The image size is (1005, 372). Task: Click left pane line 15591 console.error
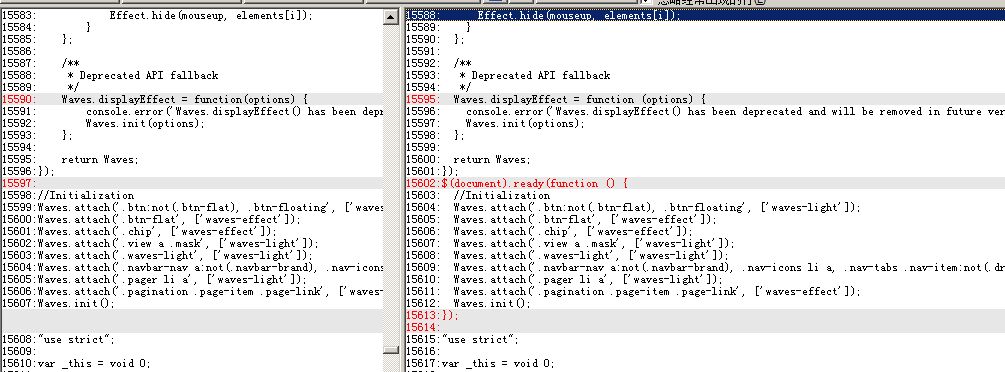point(192,112)
